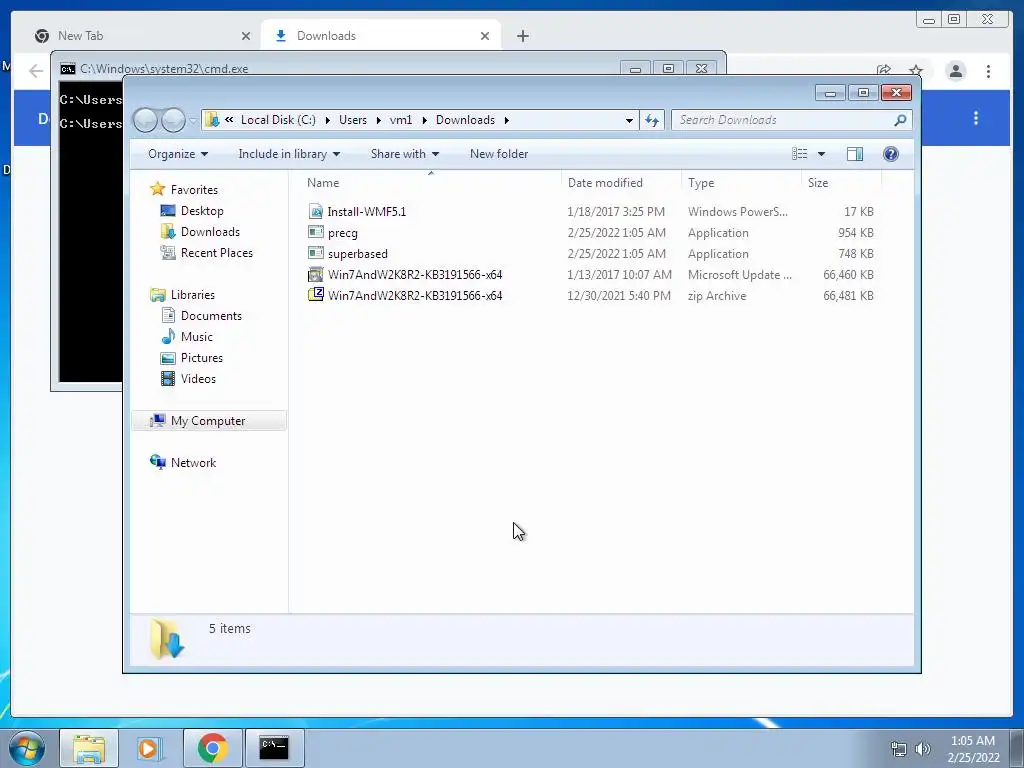Open Windows Explorer from the taskbar
1024x768 pixels.
89,748
